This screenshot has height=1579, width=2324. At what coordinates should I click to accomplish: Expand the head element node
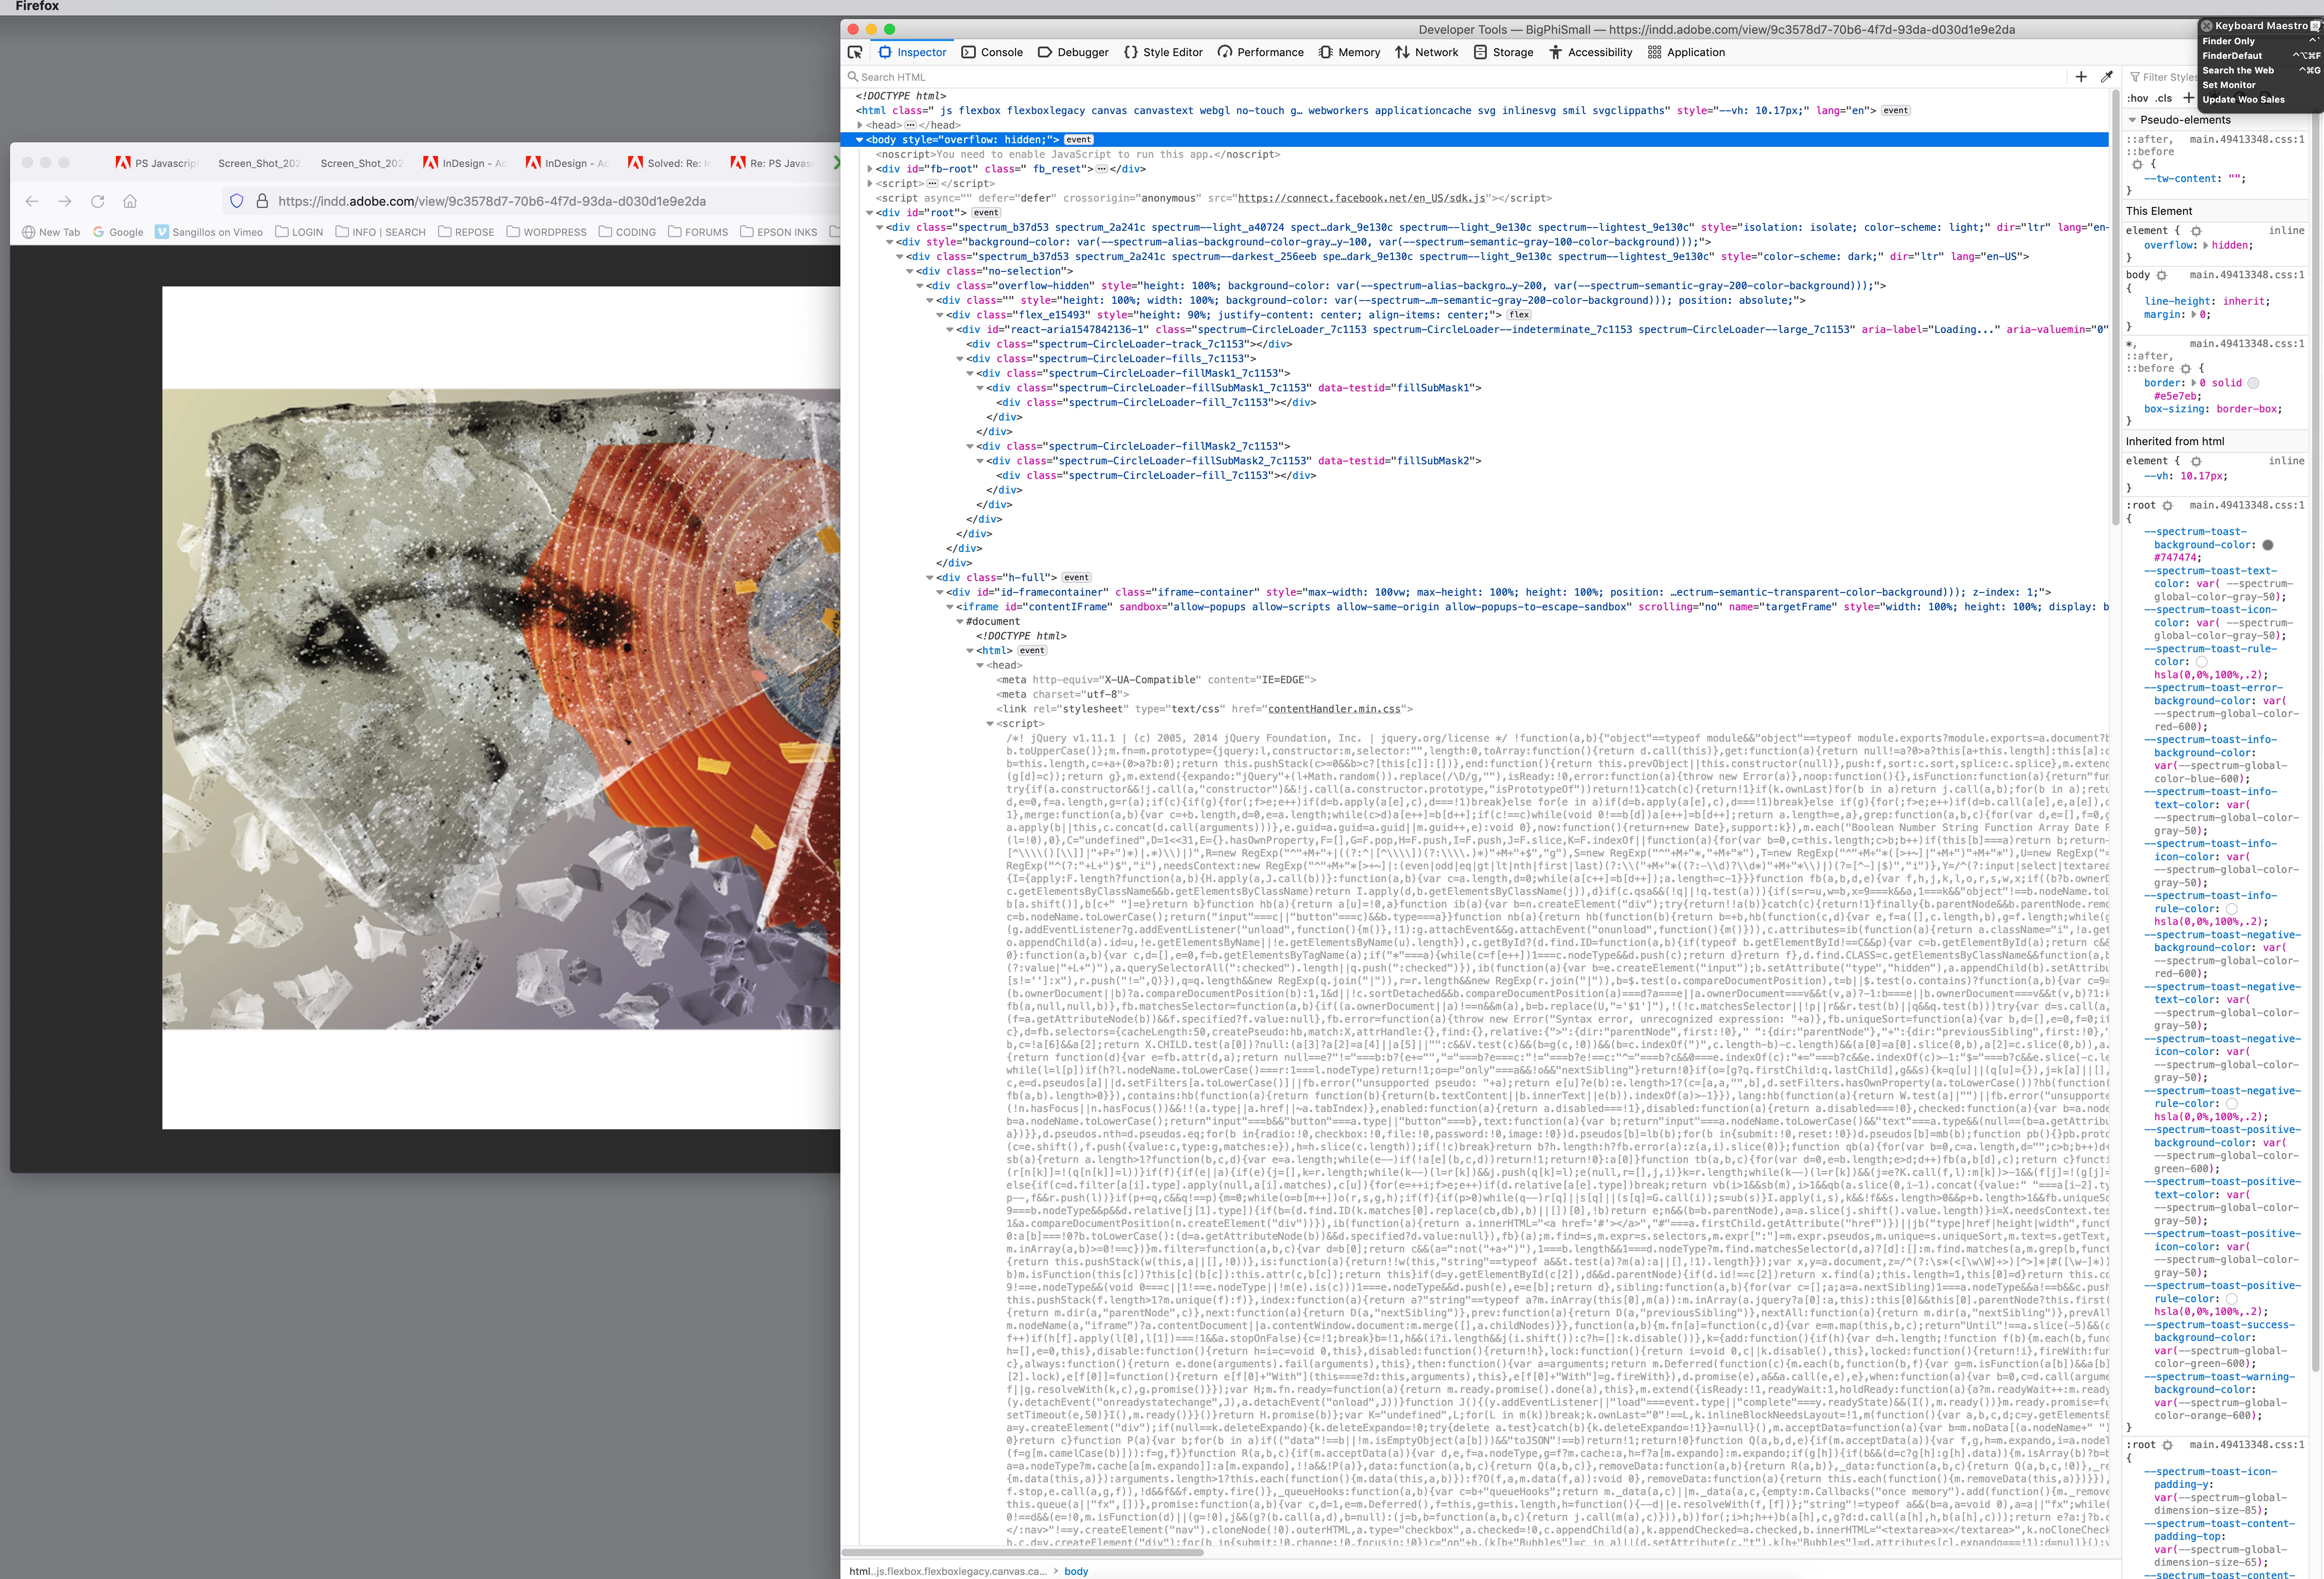860,125
